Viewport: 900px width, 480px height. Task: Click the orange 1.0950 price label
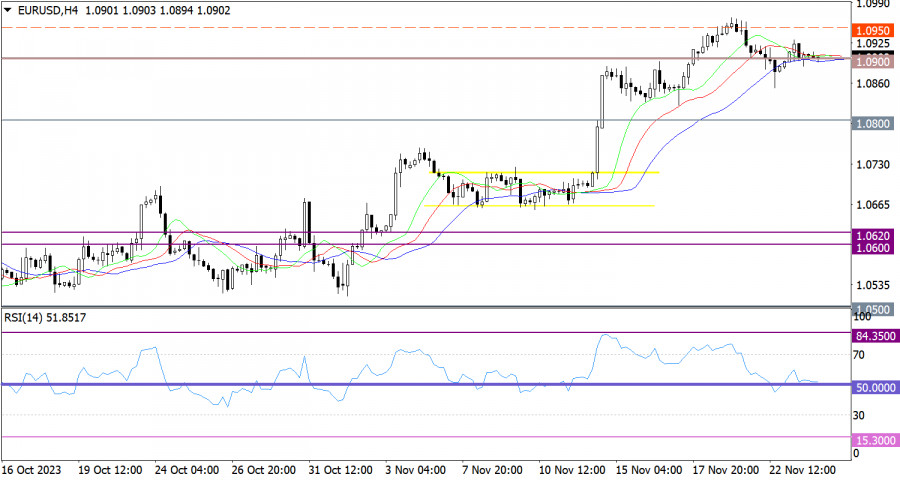coord(871,30)
